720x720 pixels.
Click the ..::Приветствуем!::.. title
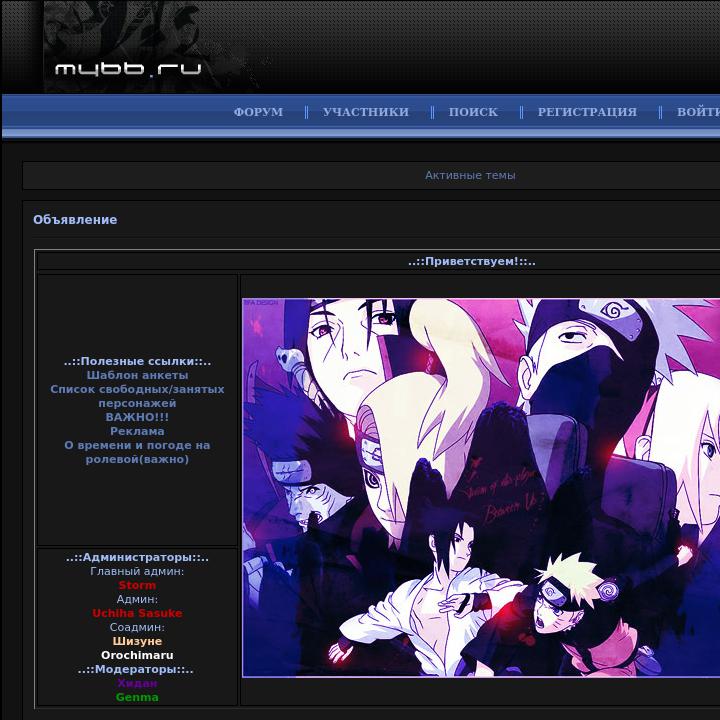[472, 261]
